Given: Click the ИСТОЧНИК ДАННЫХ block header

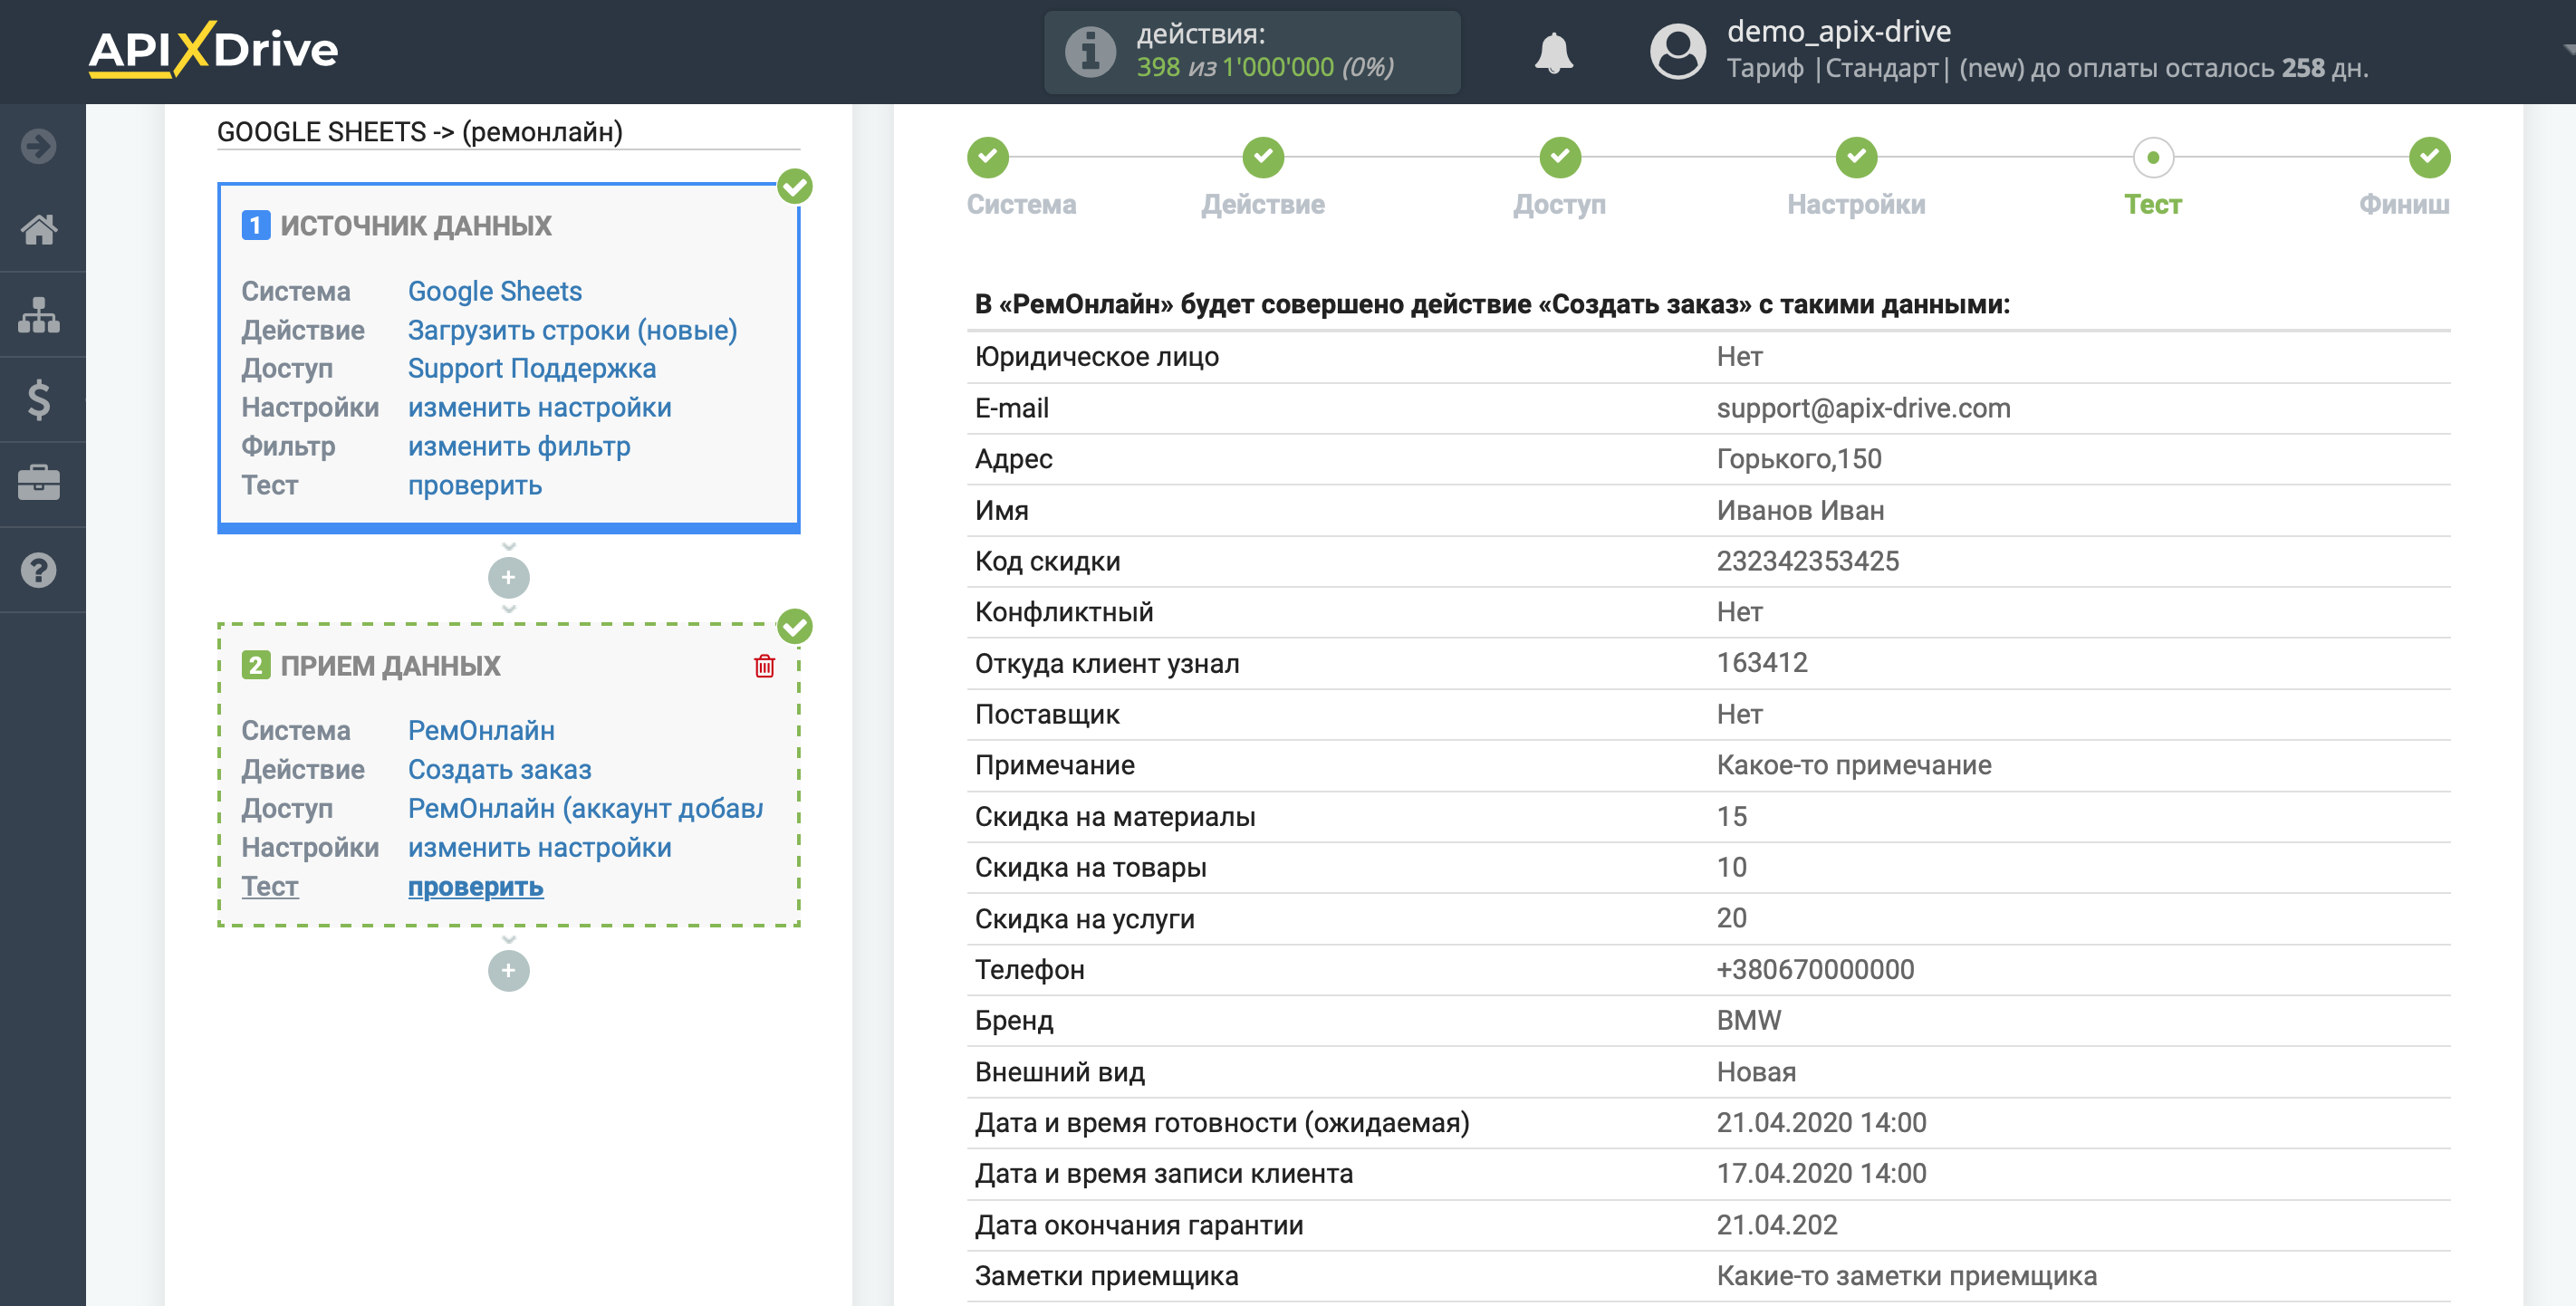Looking at the screenshot, I should tap(415, 225).
